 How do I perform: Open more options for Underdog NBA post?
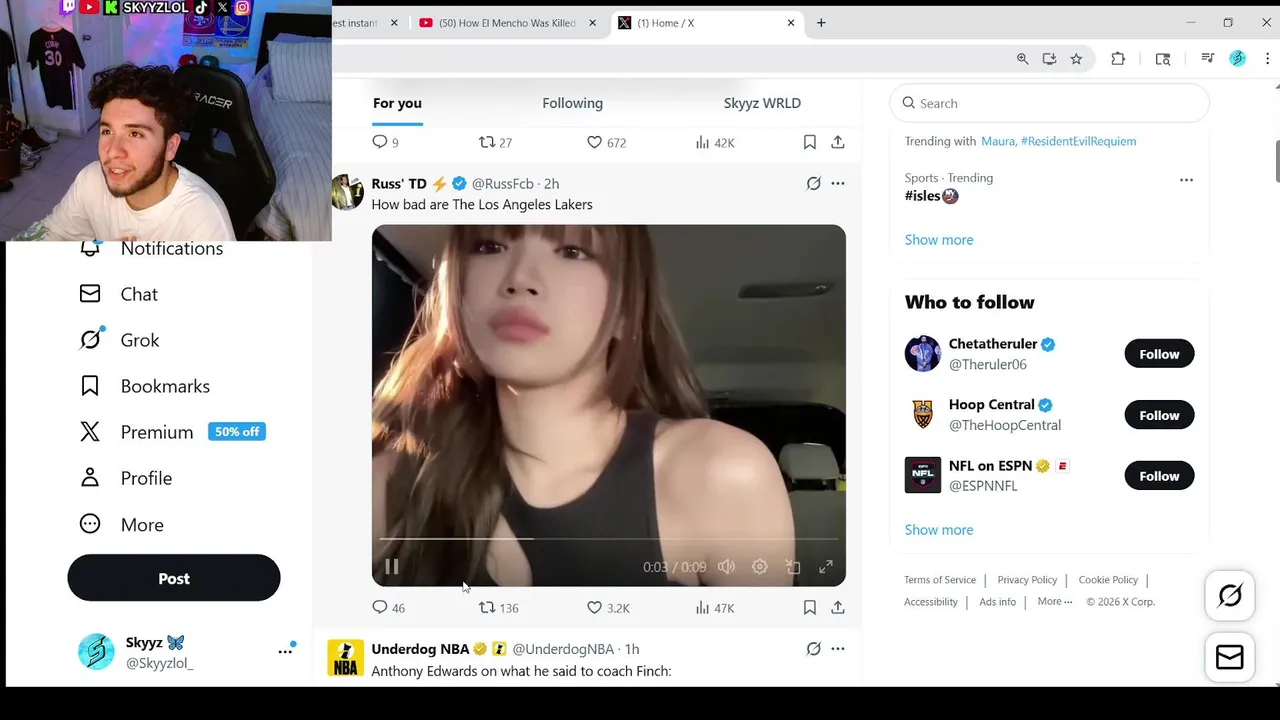coord(838,649)
